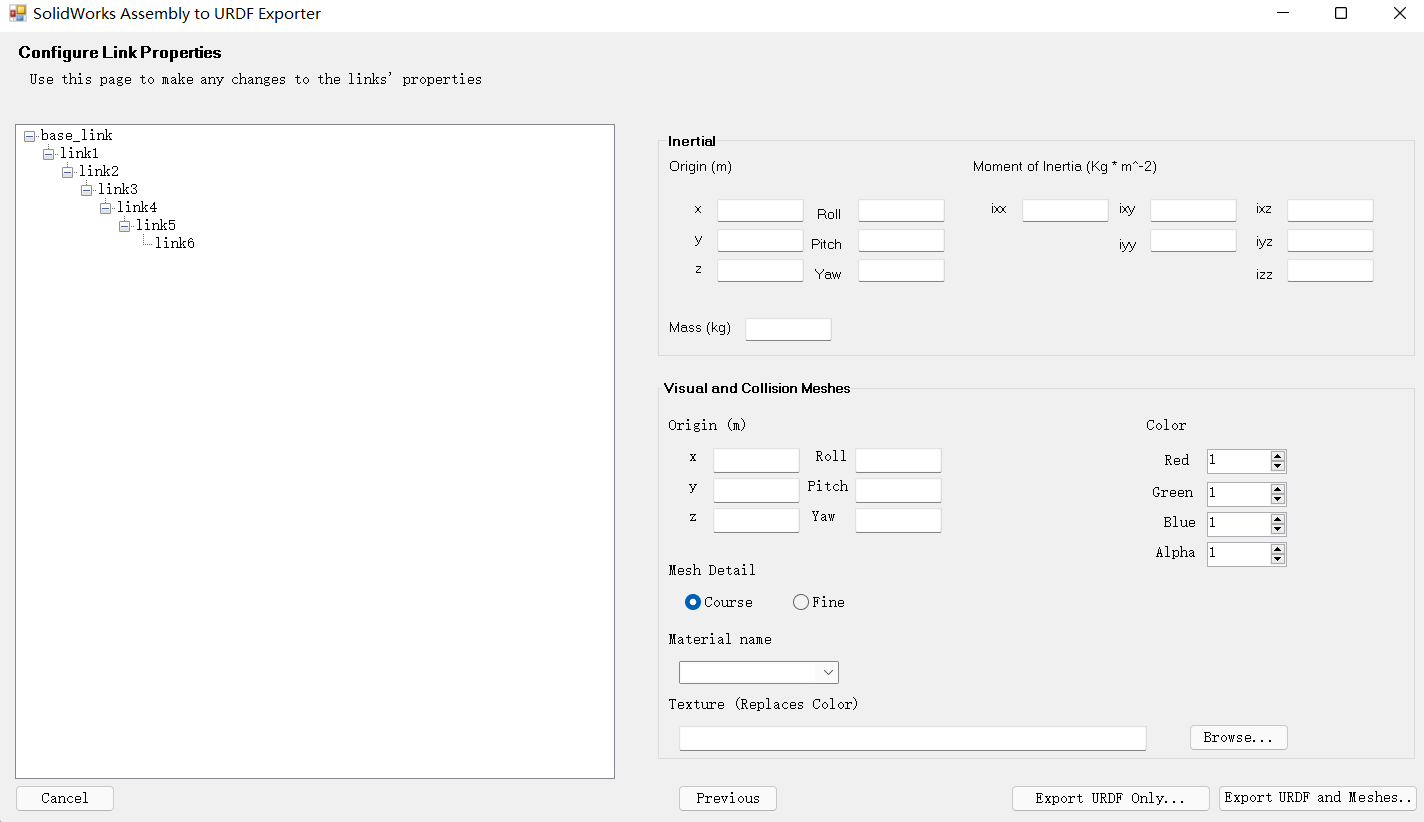Viewport: 1424px width, 822px height.
Task: Click the ixy inertia field
Action: [x=1193, y=210]
